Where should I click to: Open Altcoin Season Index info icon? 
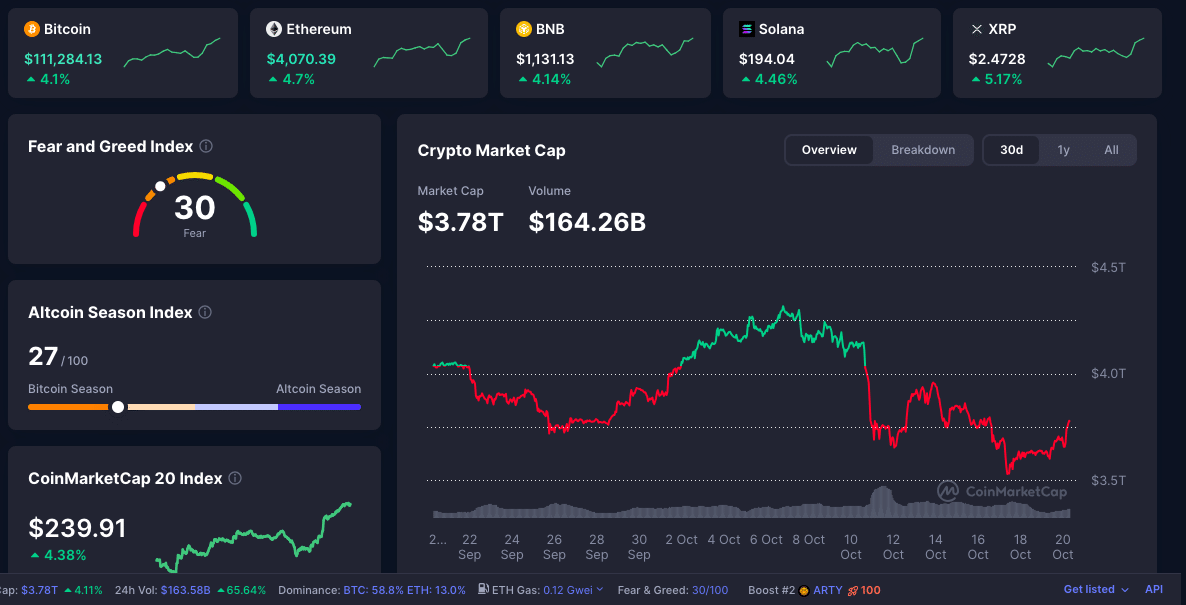pyautogui.click(x=205, y=312)
